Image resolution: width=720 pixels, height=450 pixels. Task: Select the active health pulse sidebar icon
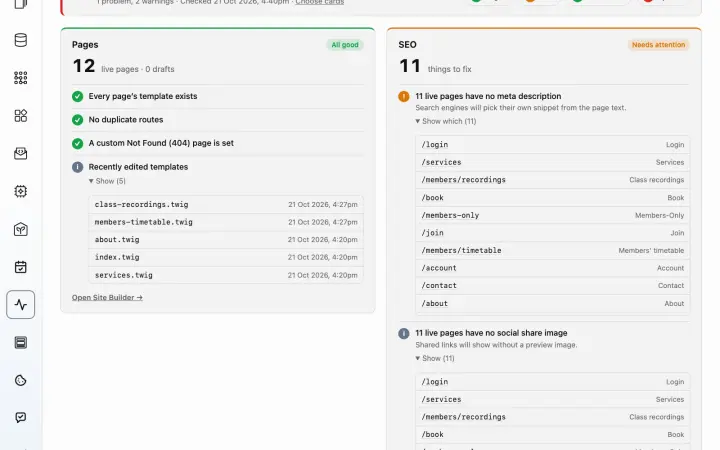click(21, 304)
